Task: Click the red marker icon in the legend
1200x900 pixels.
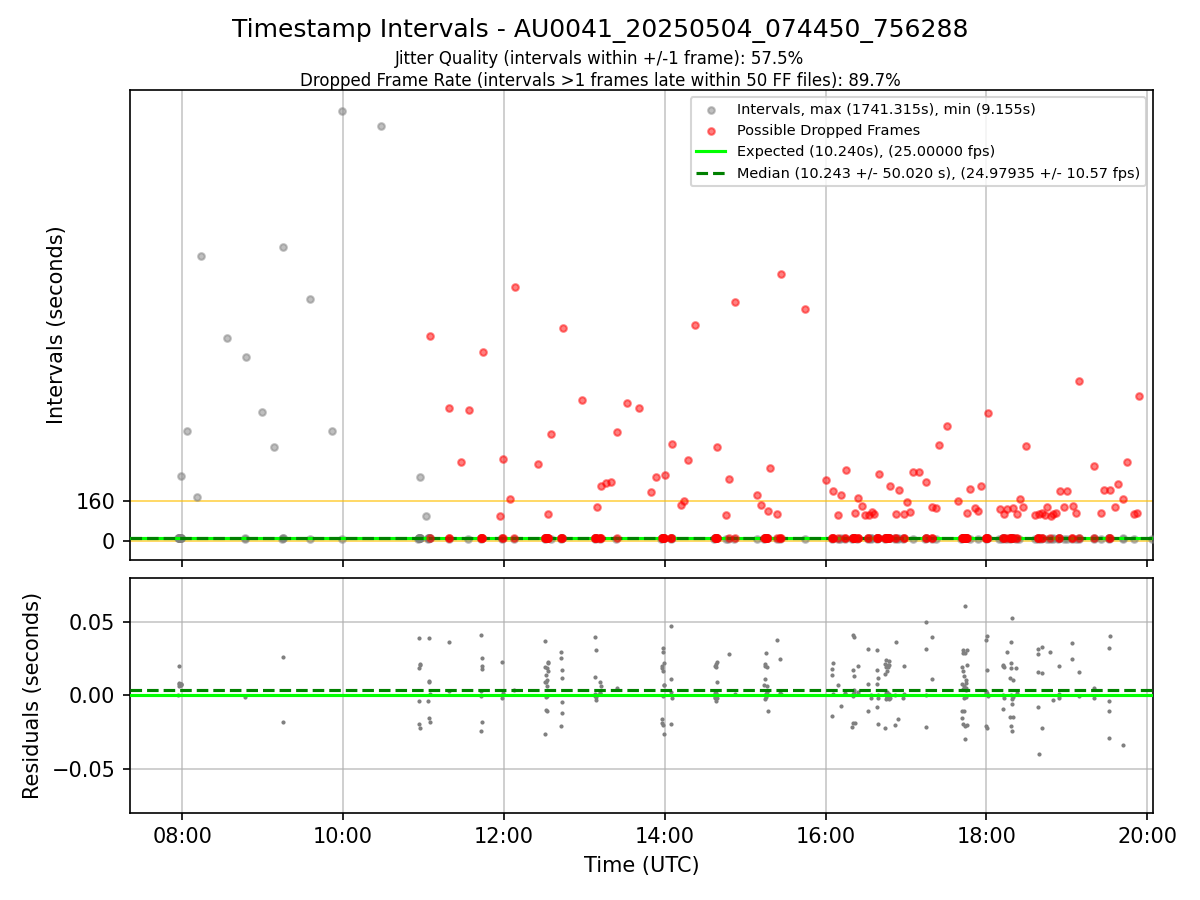Action: (711, 131)
